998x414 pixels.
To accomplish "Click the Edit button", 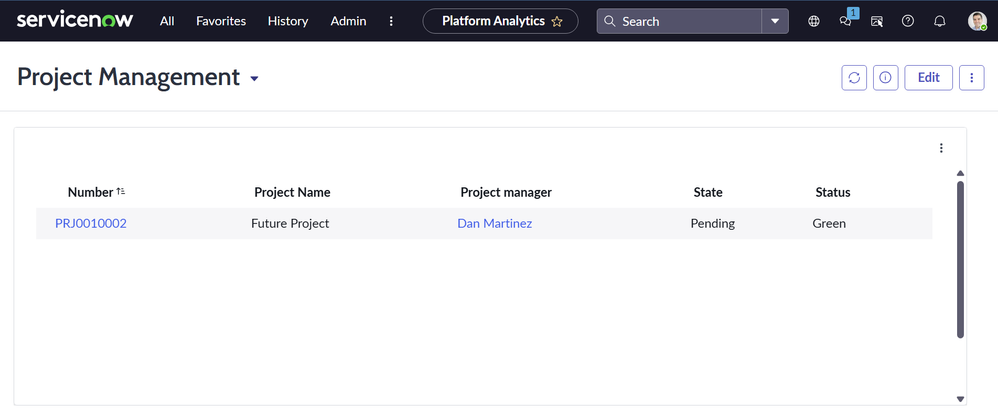I will tap(929, 78).
